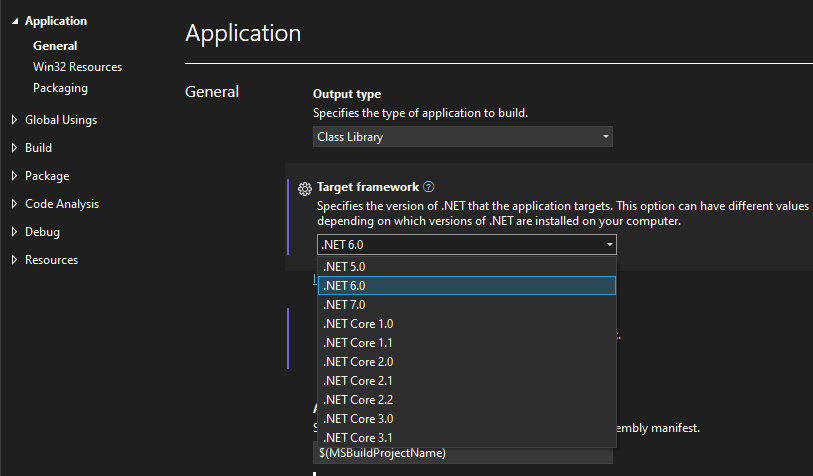This screenshot has width=813, height=476.
Task: Click the Output type heading
Action: pos(347,94)
